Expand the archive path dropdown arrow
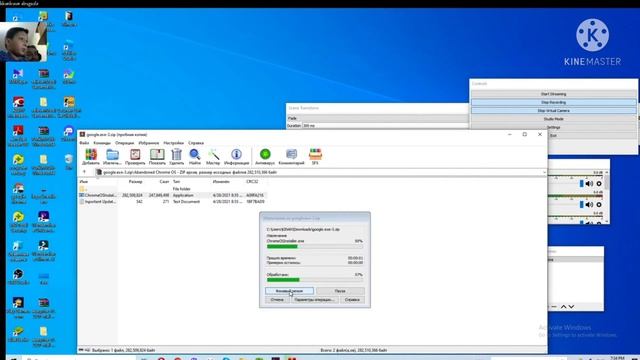Image resolution: width=640 pixels, height=360 pixels. coord(544,172)
